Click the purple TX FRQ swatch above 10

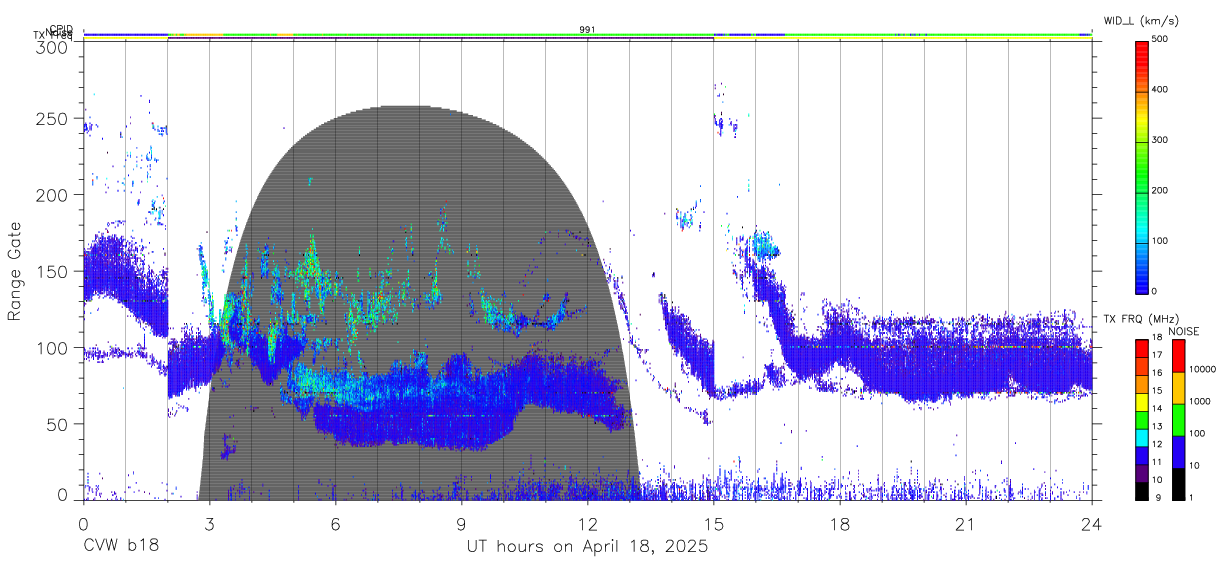click(1141, 473)
